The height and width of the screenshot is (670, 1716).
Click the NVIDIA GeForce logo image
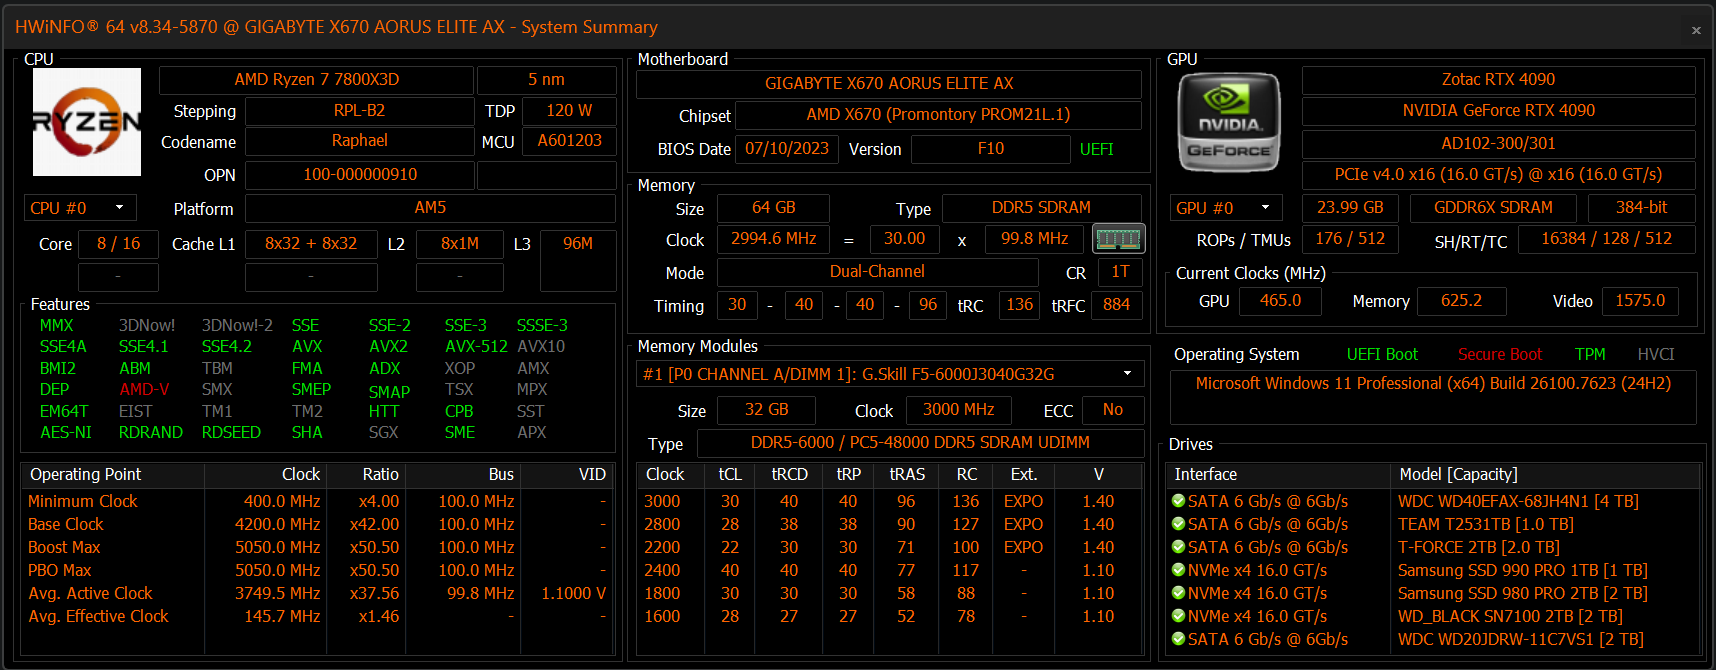click(1229, 122)
